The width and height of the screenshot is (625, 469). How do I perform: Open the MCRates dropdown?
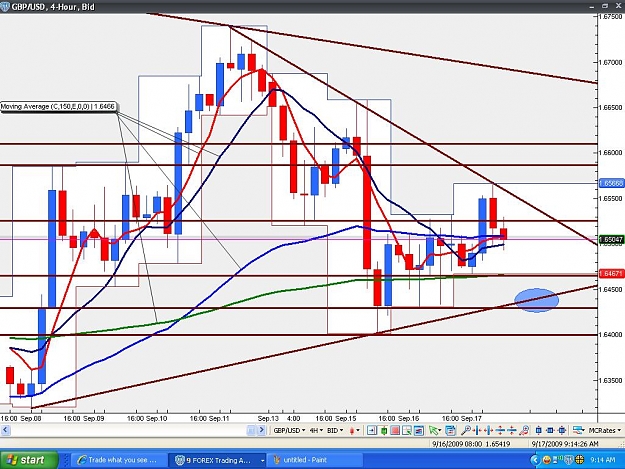(x=605, y=430)
